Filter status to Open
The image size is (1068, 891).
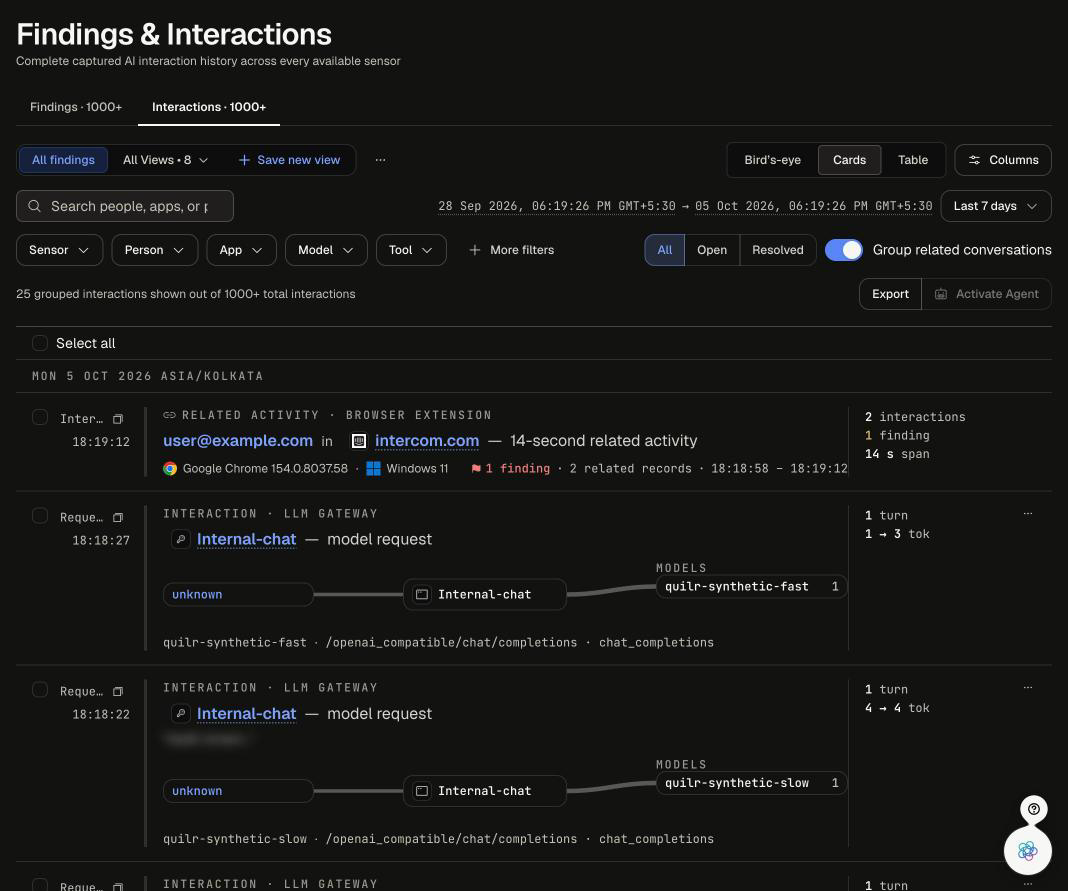tap(712, 250)
